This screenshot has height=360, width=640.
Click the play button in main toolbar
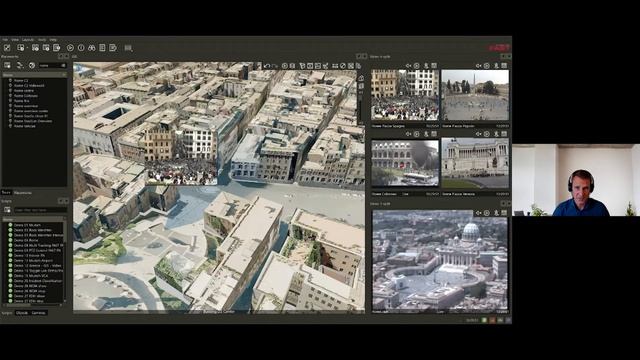tap(70, 48)
